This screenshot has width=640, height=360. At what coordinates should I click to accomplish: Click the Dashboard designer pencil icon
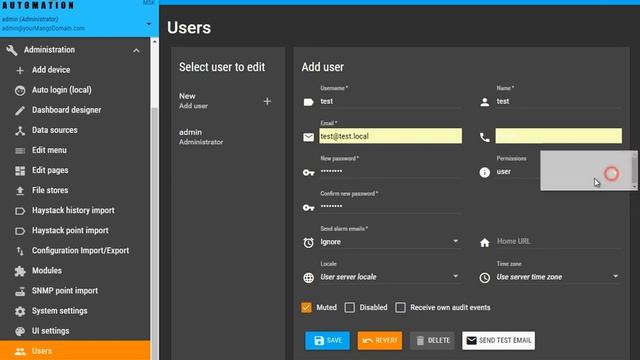pyautogui.click(x=20, y=110)
